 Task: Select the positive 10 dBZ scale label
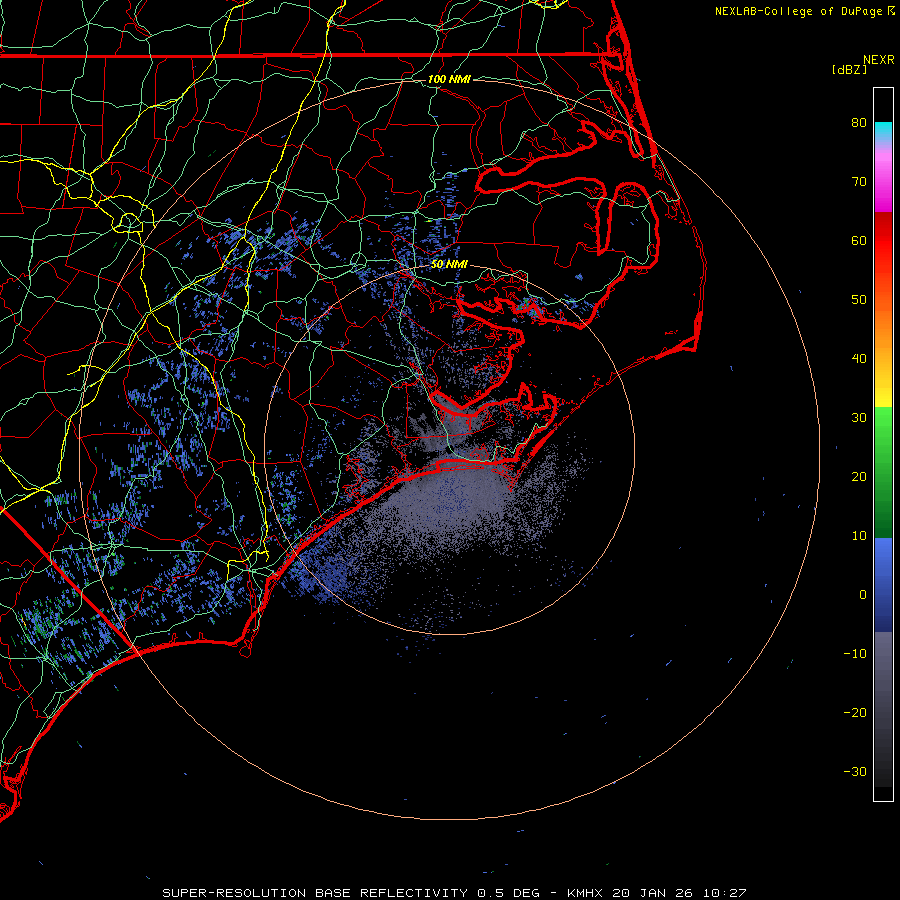pos(859,536)
